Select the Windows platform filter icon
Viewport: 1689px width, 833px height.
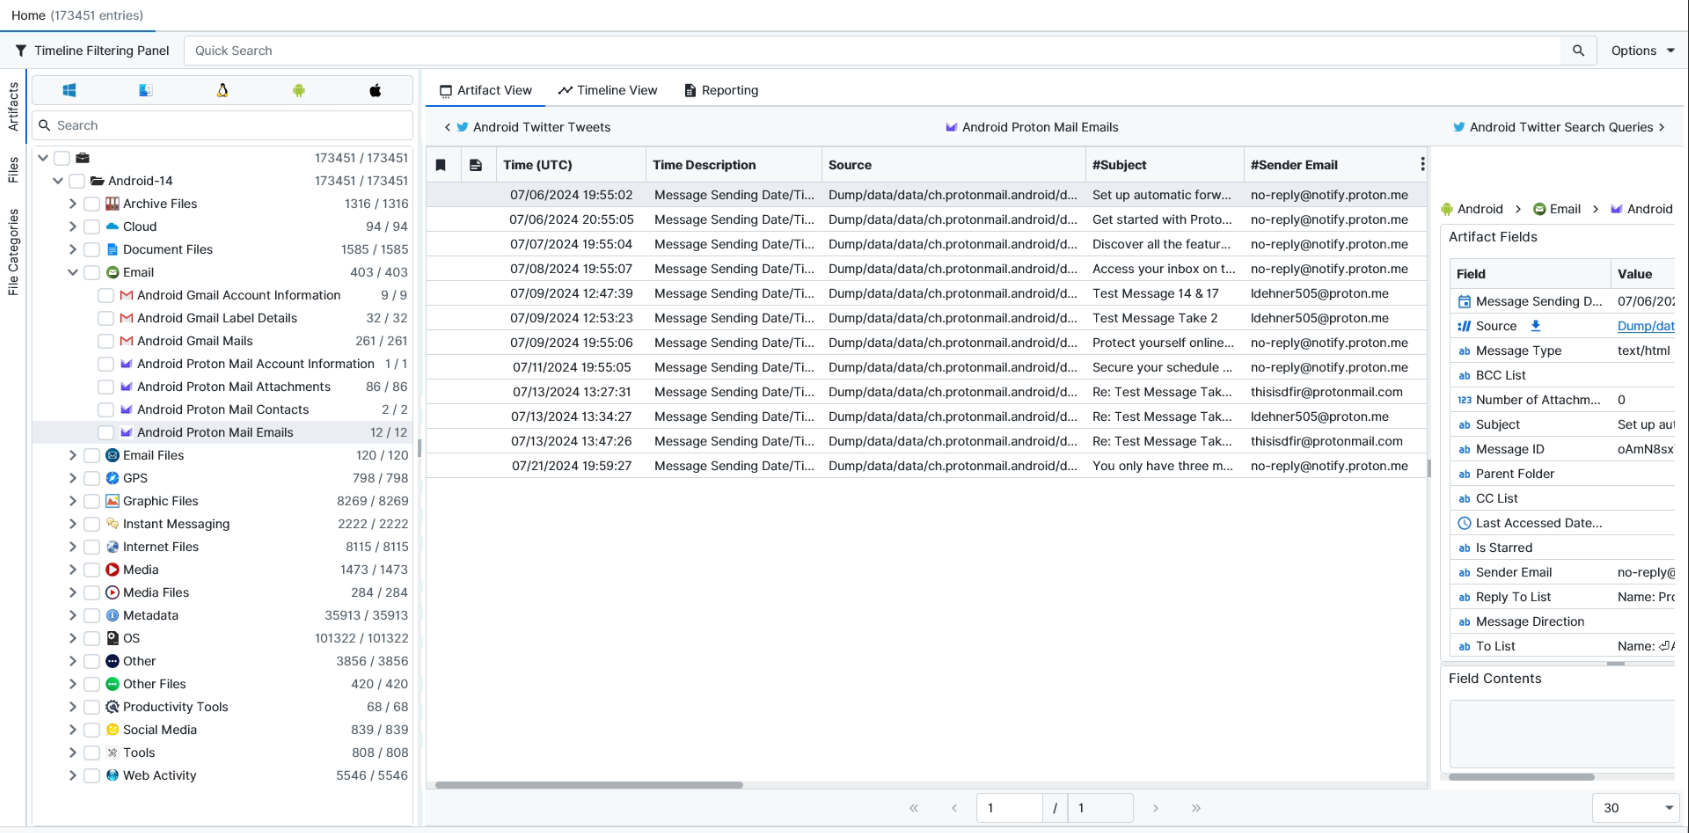coord(69,90)
